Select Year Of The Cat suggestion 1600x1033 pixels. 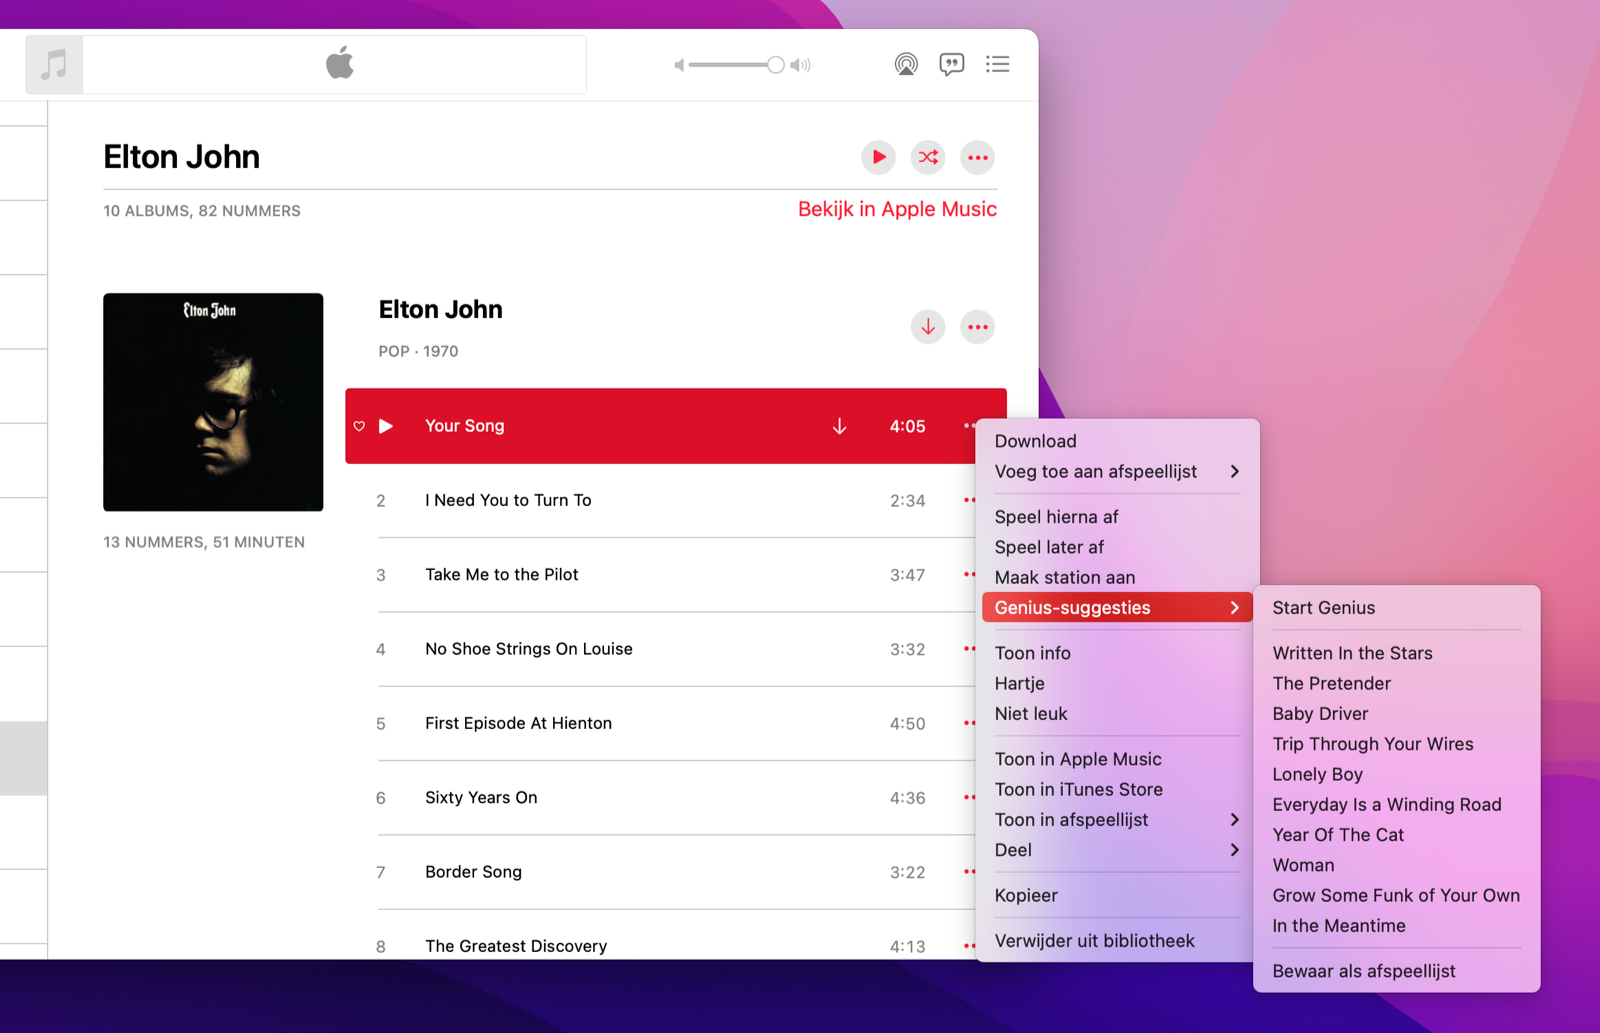click(x=1396, y=834)
